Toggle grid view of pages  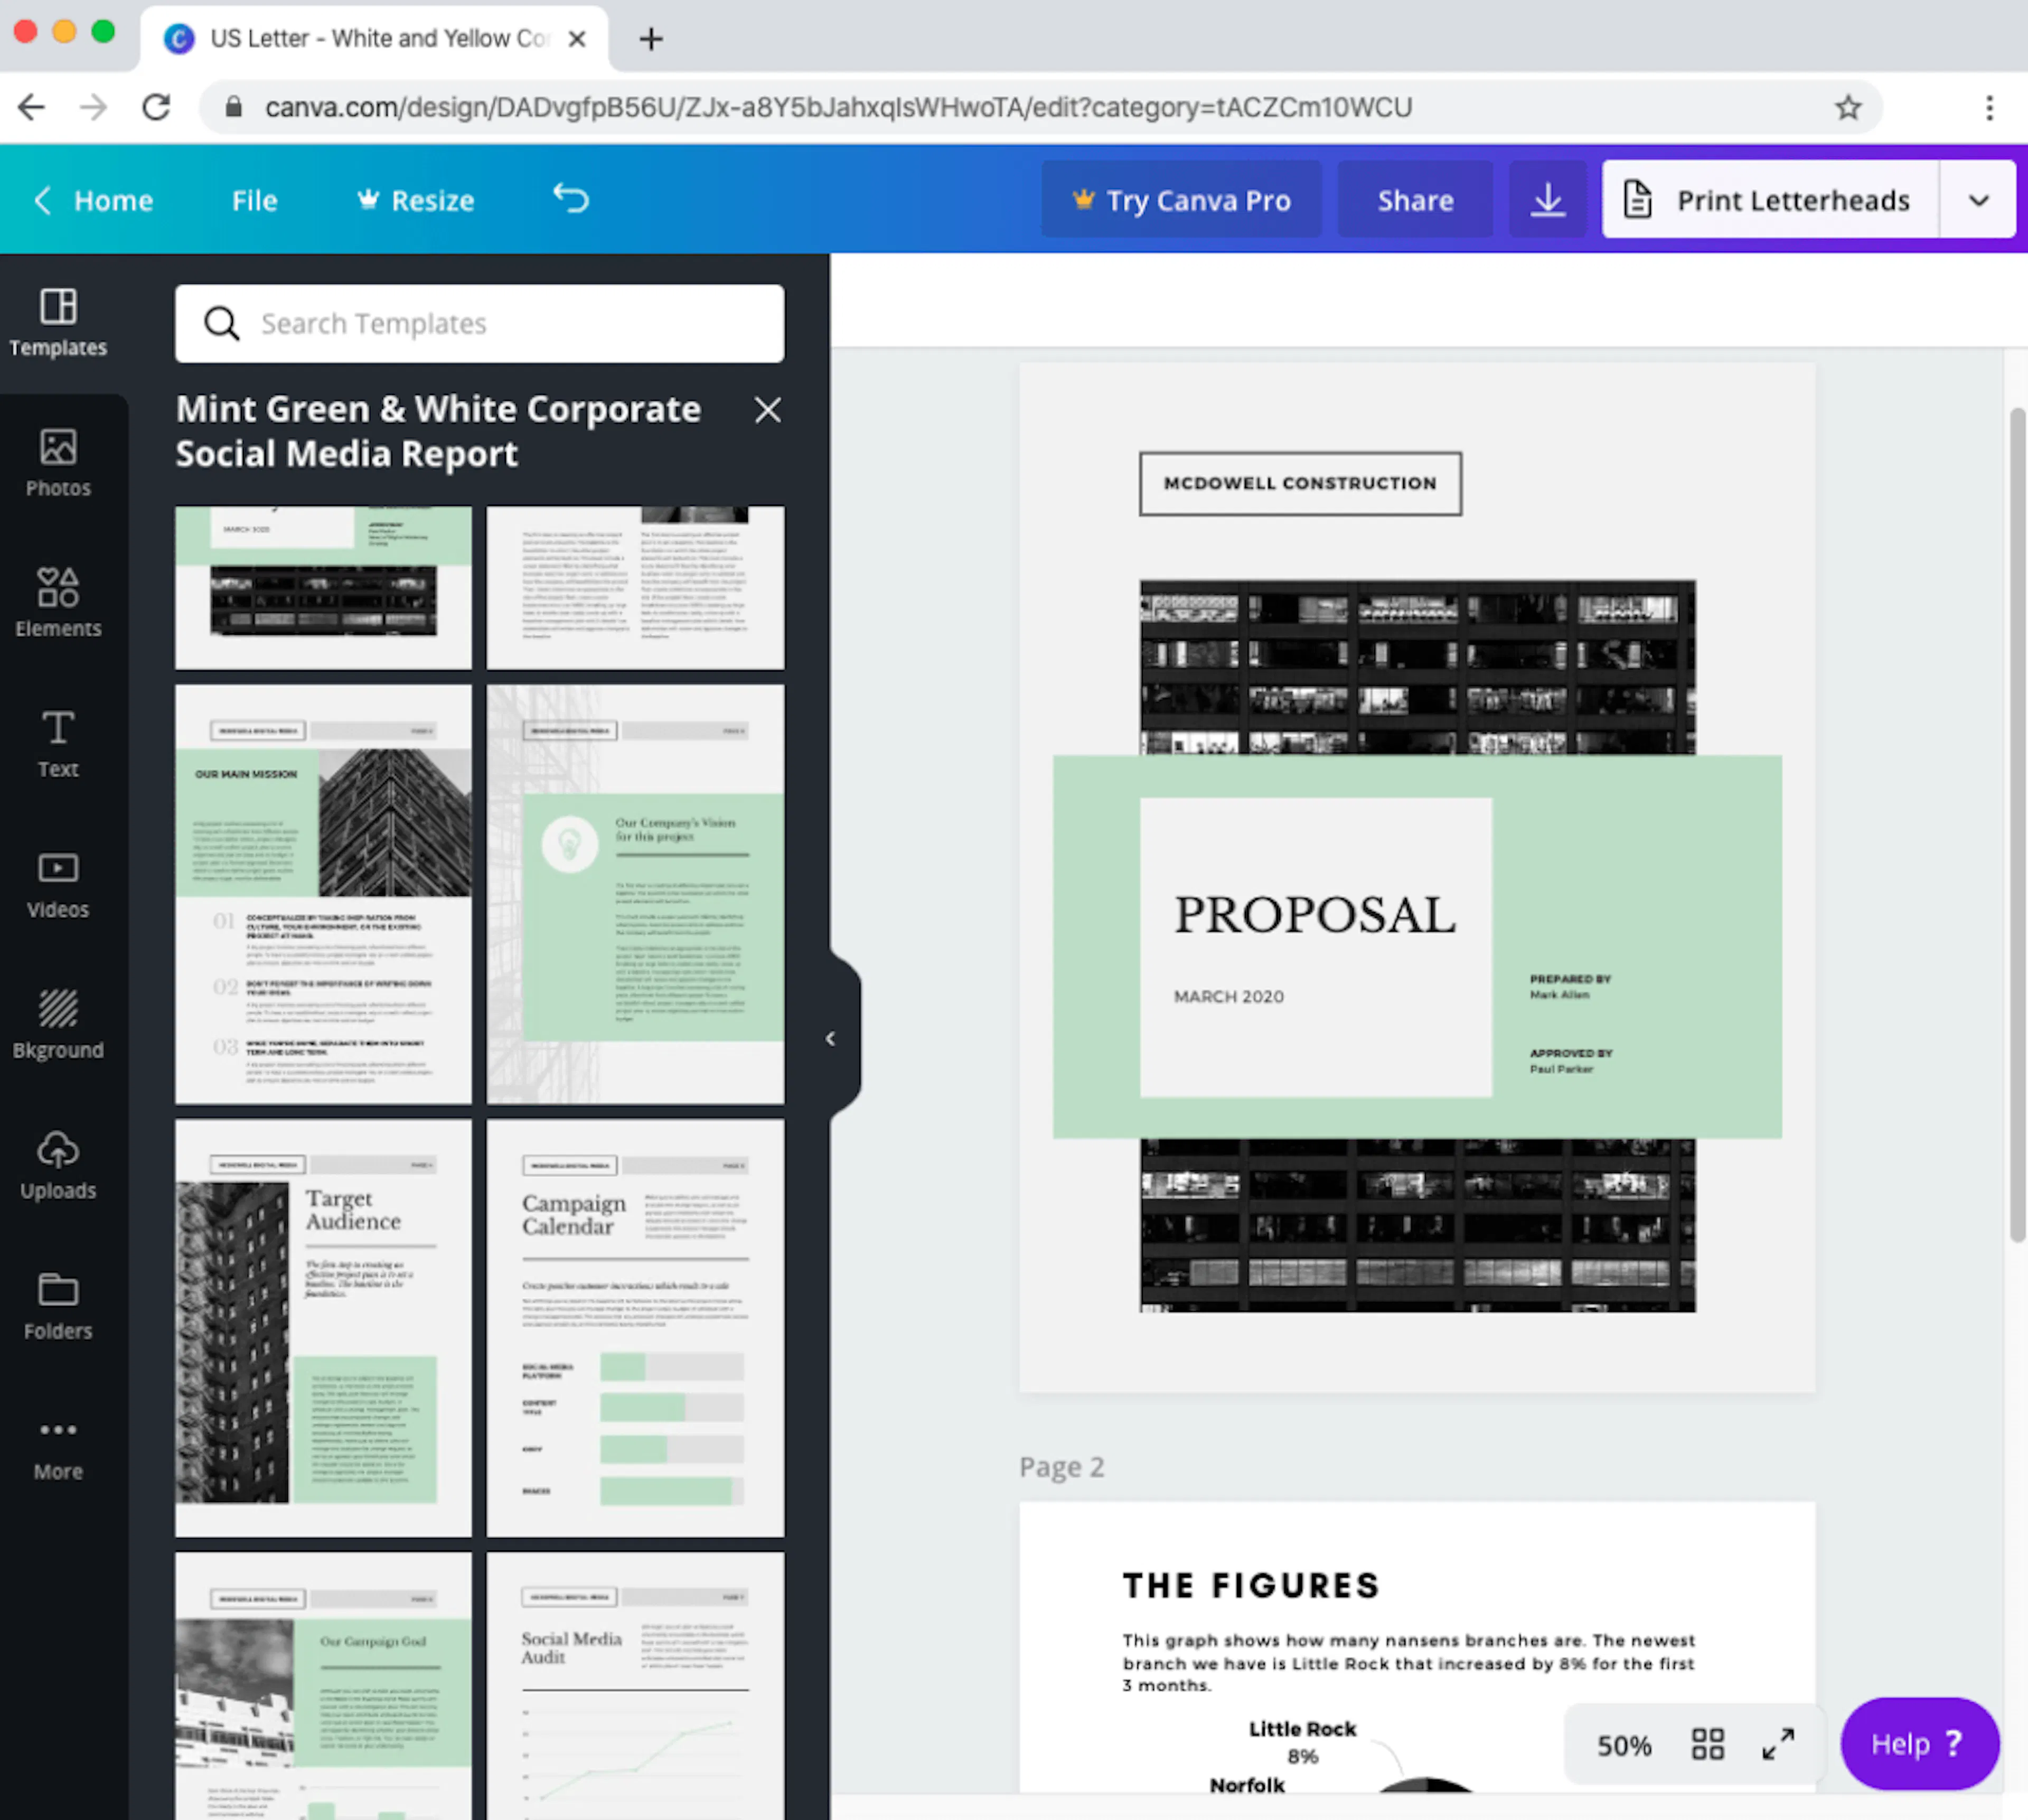(x=1707, y=1745)
